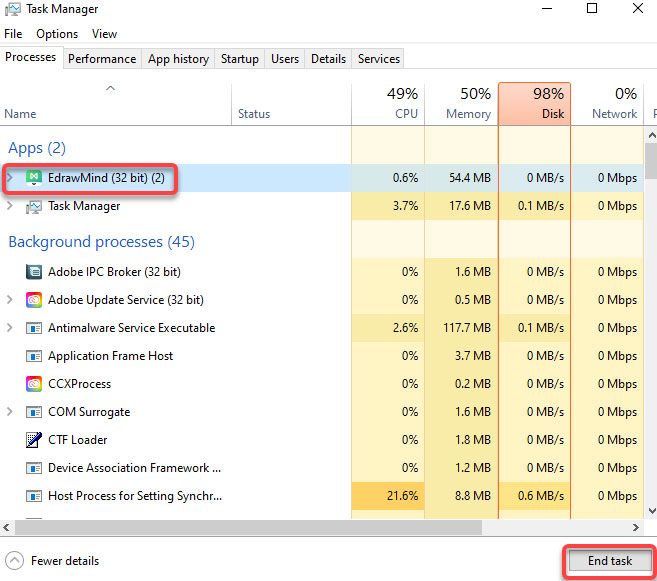Click the COM Surrogate icon
Screen dimensions: 657x581
[x=34, y=412]
